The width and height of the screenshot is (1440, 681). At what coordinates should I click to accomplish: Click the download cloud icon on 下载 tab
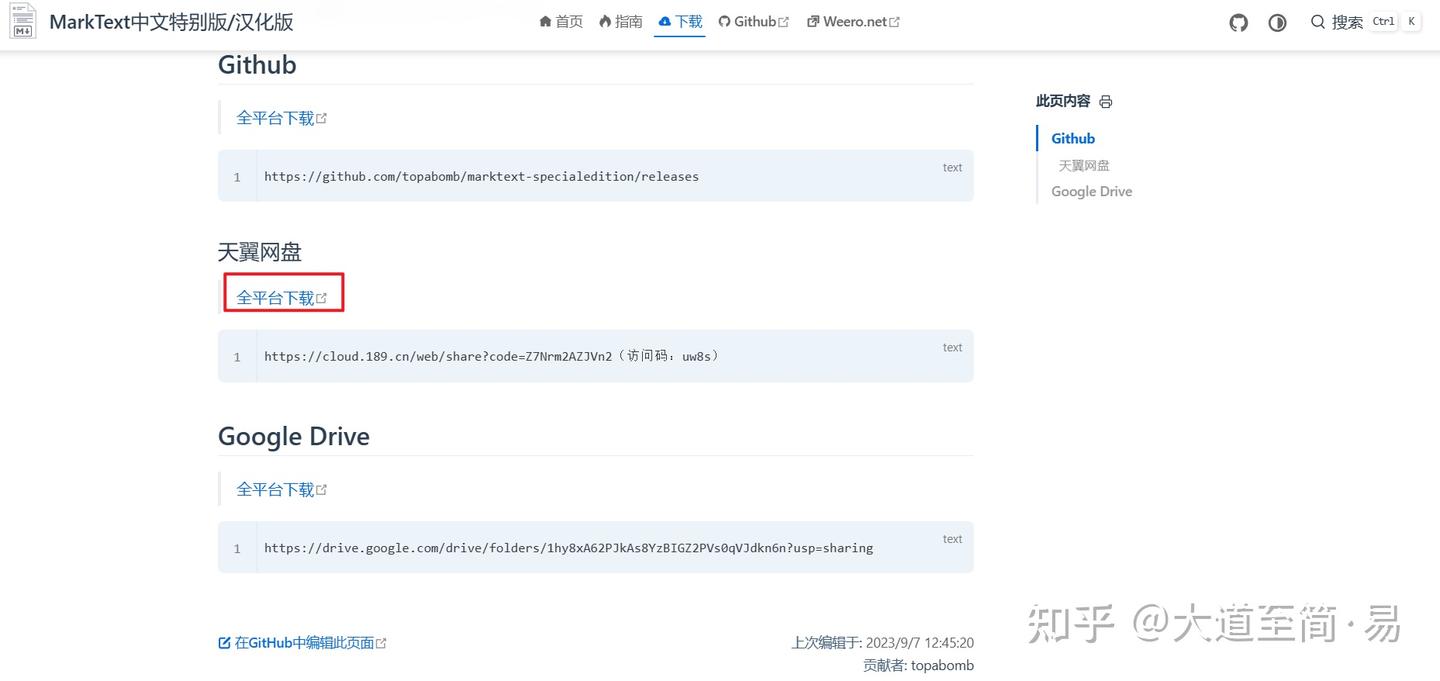coord(662,20)
